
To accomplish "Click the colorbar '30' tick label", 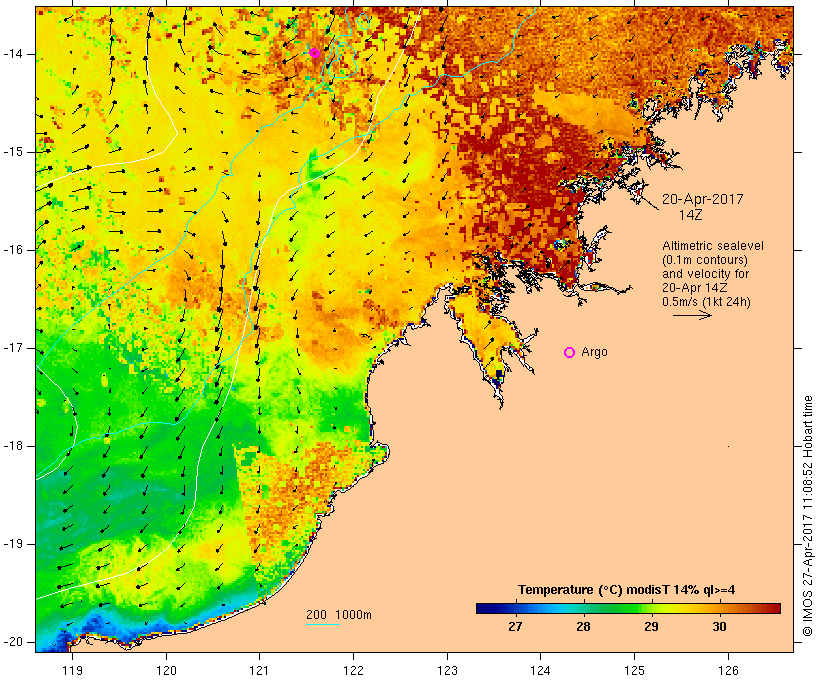I will pos(719,626).
